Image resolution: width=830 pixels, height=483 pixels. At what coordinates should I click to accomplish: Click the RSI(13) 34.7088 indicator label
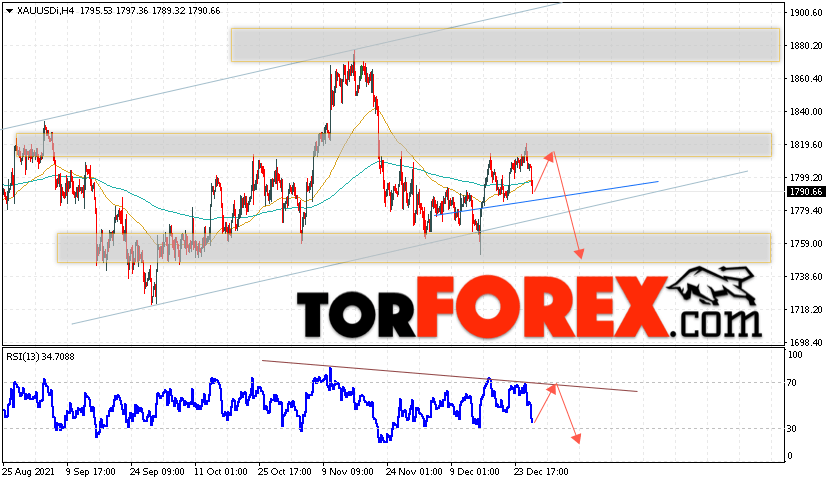tap(40, 357)
